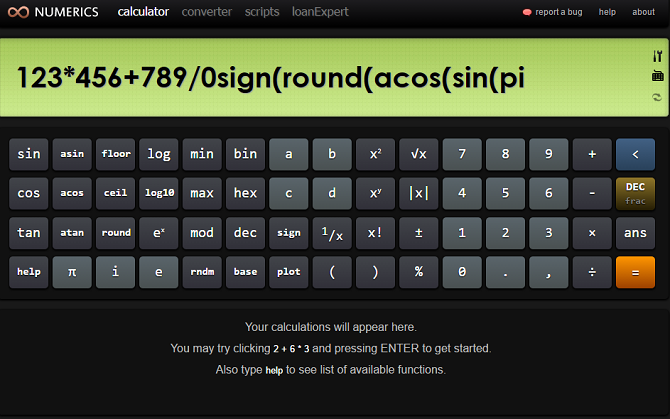Click the multiply operator key
Viewport: 670px width, 419px height.
(x=592, y=233)
